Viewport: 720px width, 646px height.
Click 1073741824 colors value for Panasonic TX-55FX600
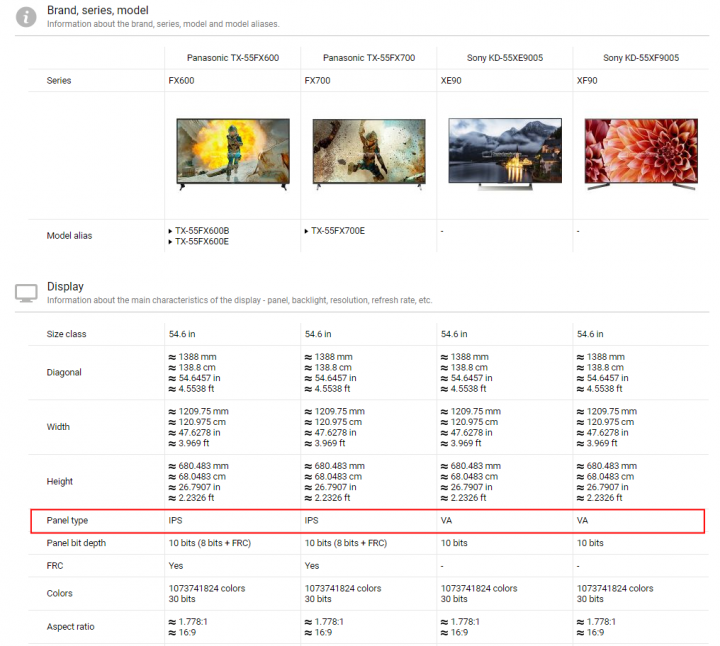[x=207, y=589]
